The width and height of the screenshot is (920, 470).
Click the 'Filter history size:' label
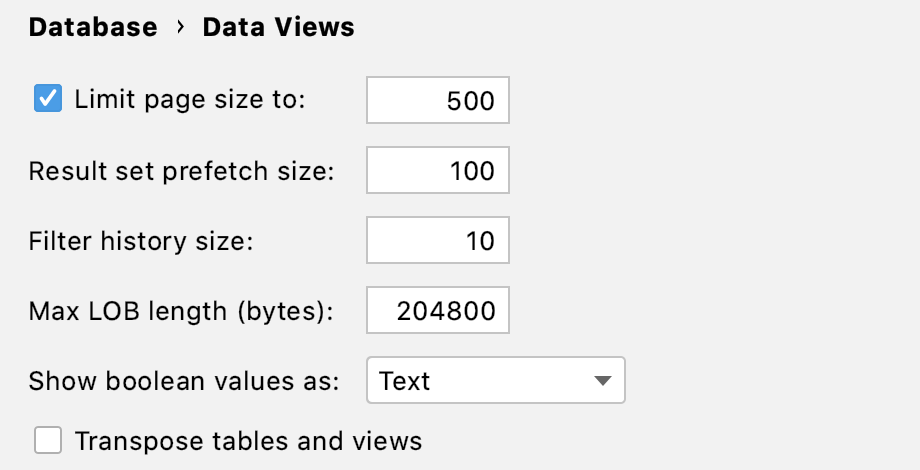(143, 241)
